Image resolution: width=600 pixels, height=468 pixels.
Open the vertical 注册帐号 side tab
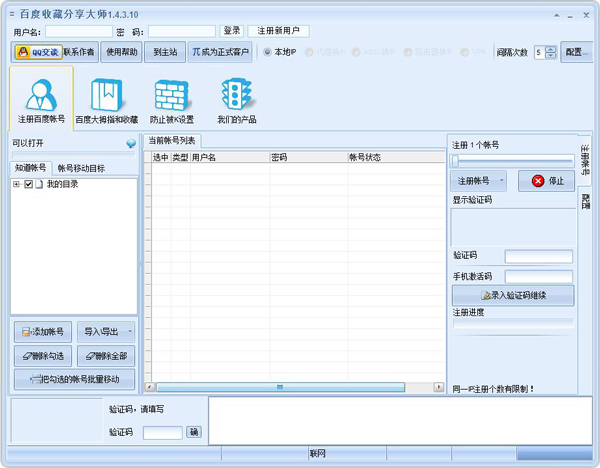click(585, 160)
